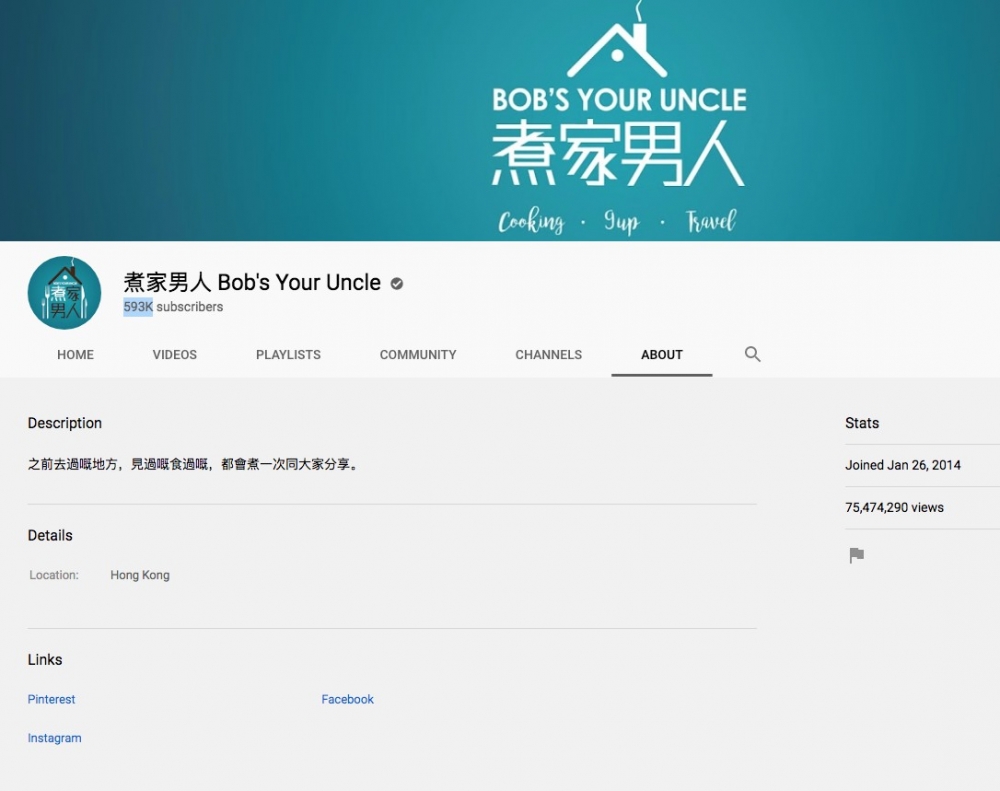The width and height of the screenshot is (1000, 791).
Task: Click the Chinese channel description text
Action: 193,465
